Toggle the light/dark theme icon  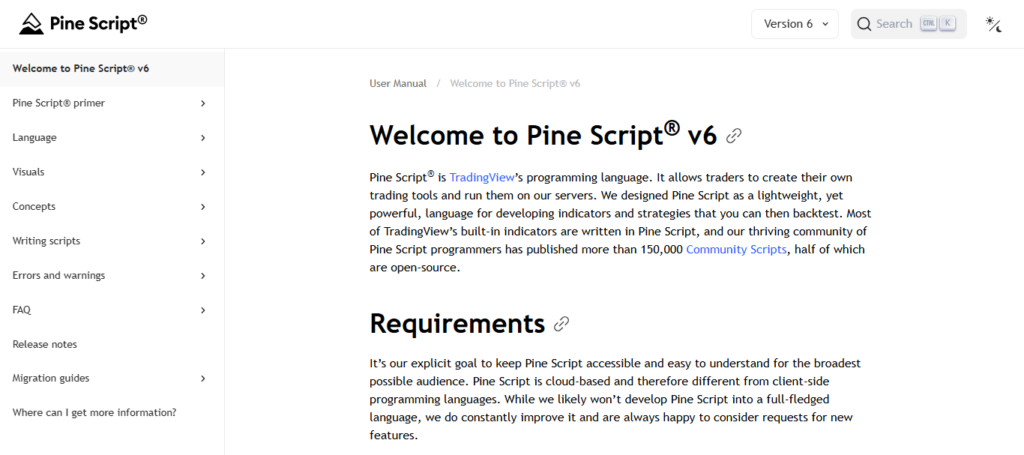pos(993,24)
